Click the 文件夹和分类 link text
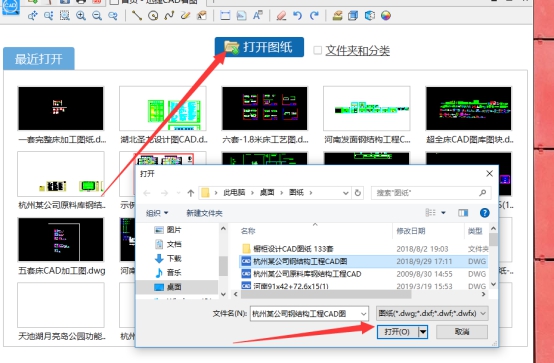Image resolution: width=554 pixels, height=363 pixels. click(x=357, y=51)
